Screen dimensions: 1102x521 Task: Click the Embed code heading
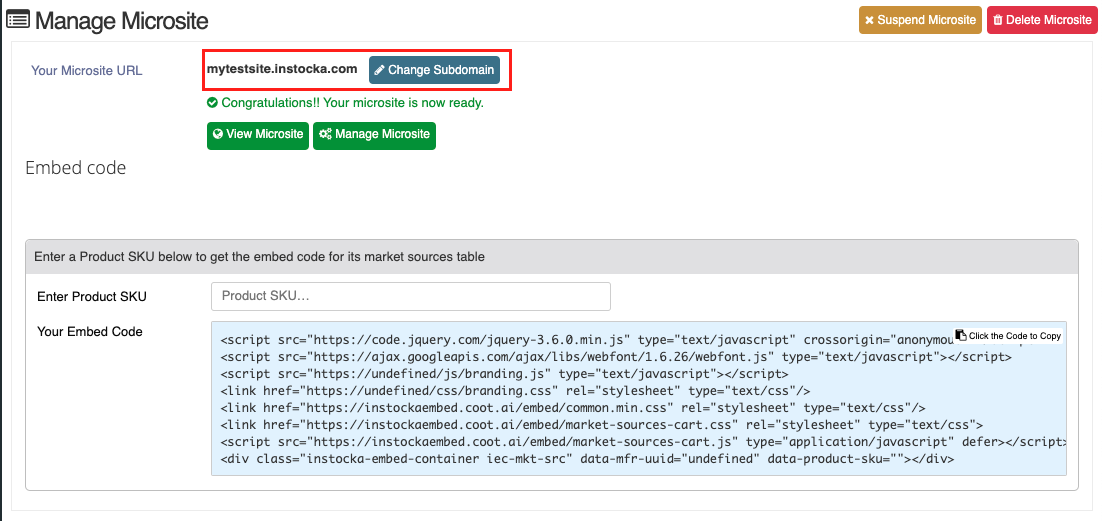tap(76, 168)
